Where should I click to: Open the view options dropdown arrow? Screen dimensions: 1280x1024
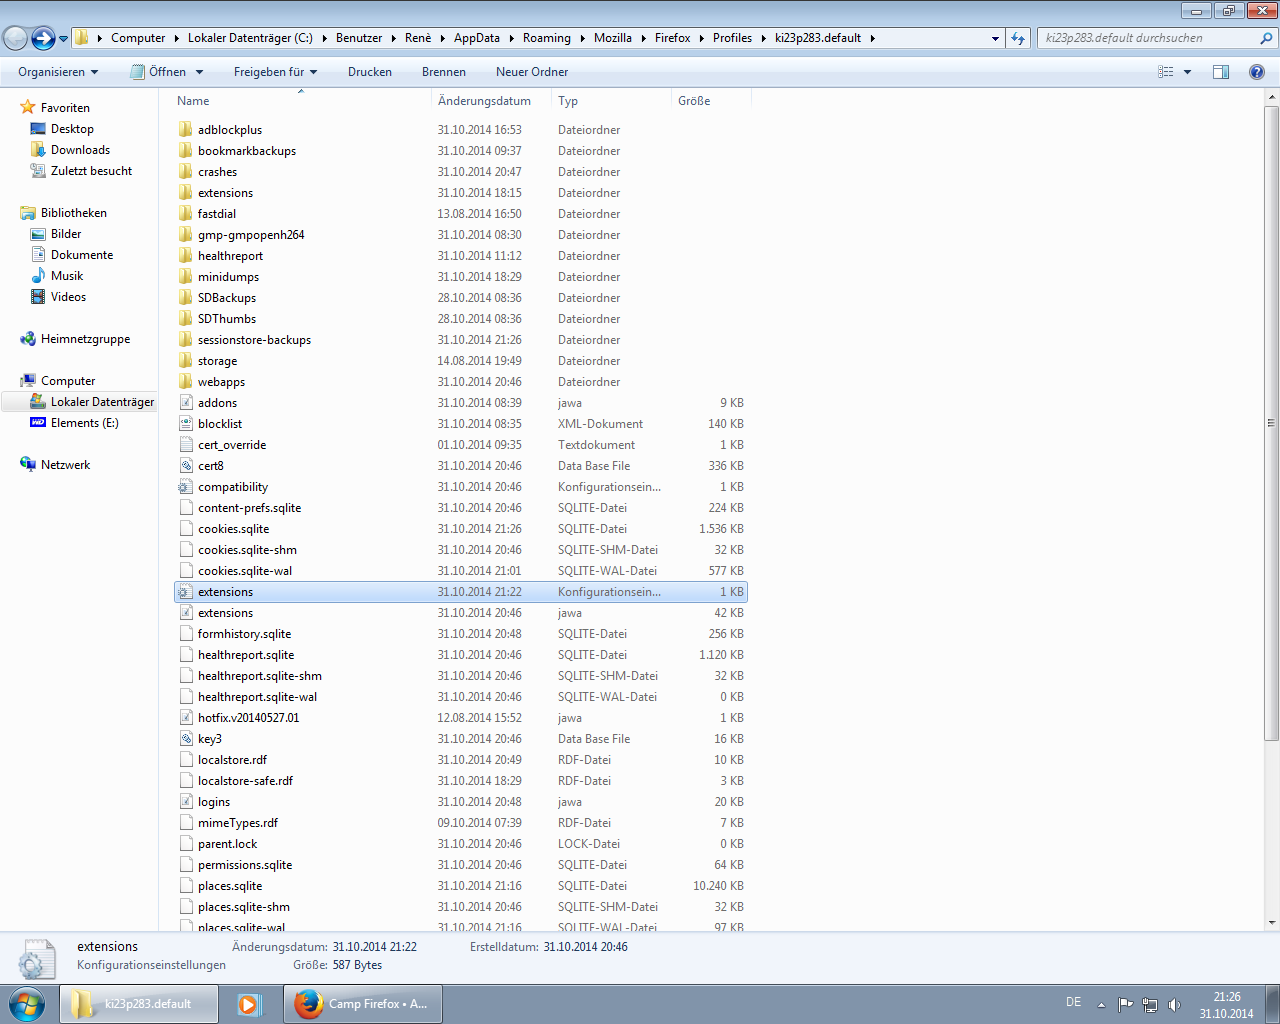pos(1188,72)
